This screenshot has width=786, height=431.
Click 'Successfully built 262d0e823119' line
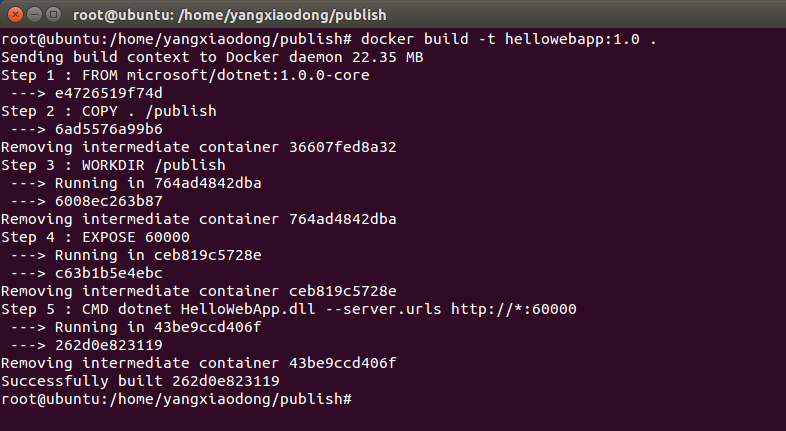coord(140,381)
